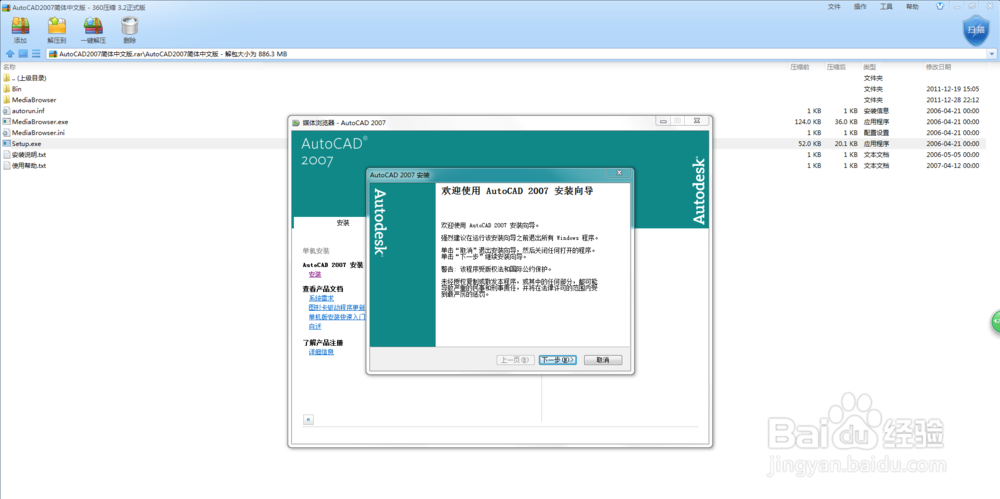This screenshot has width=1000, height=499.
Task: Open the 文件 menu
Action: click(834, 6)
